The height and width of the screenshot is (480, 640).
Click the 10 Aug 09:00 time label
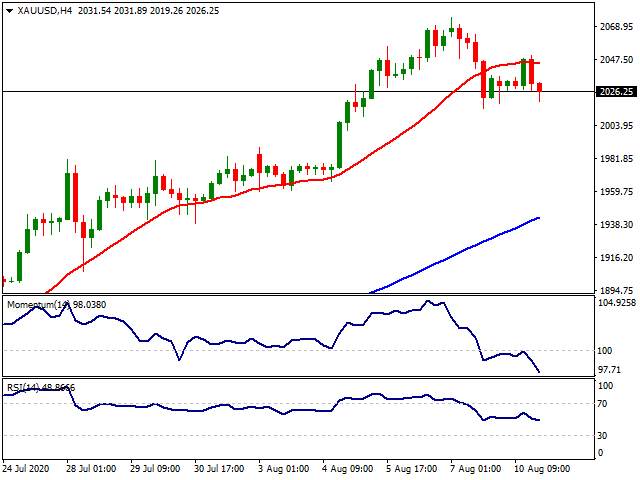[x=542, y=468]
